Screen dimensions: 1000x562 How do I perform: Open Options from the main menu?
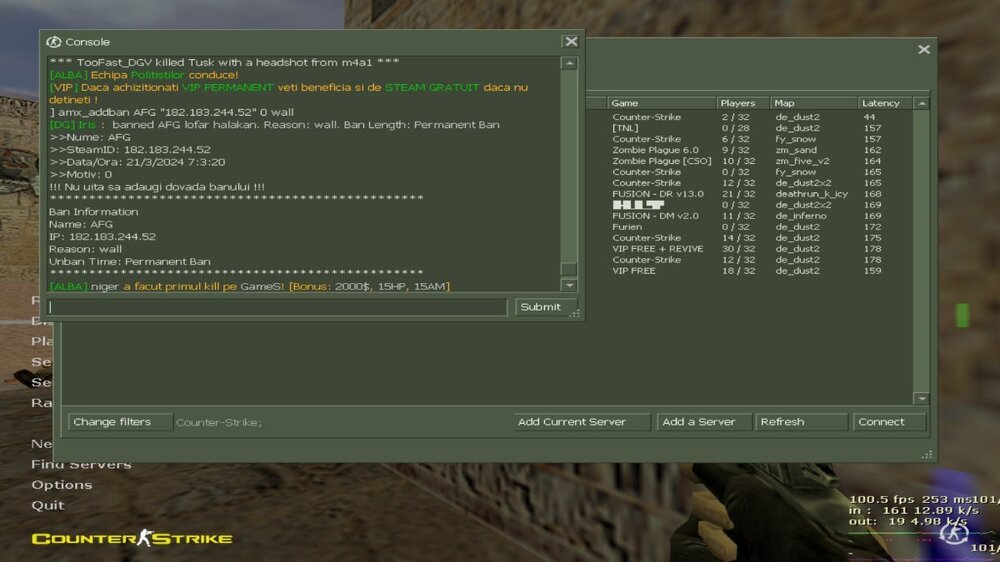[62, 485]
